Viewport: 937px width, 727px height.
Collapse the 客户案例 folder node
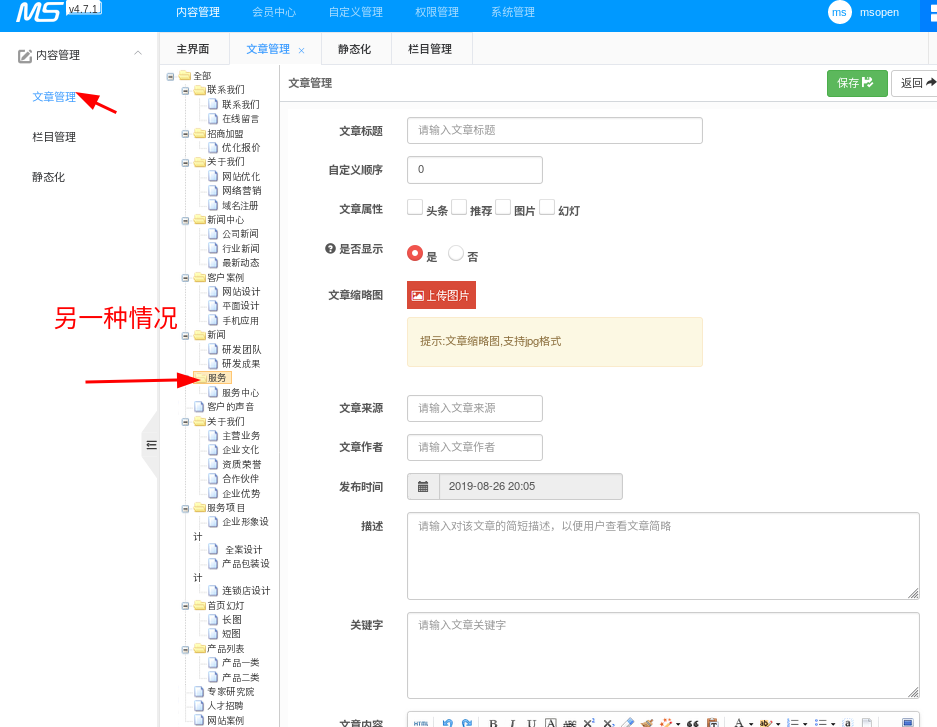point(185,278)
